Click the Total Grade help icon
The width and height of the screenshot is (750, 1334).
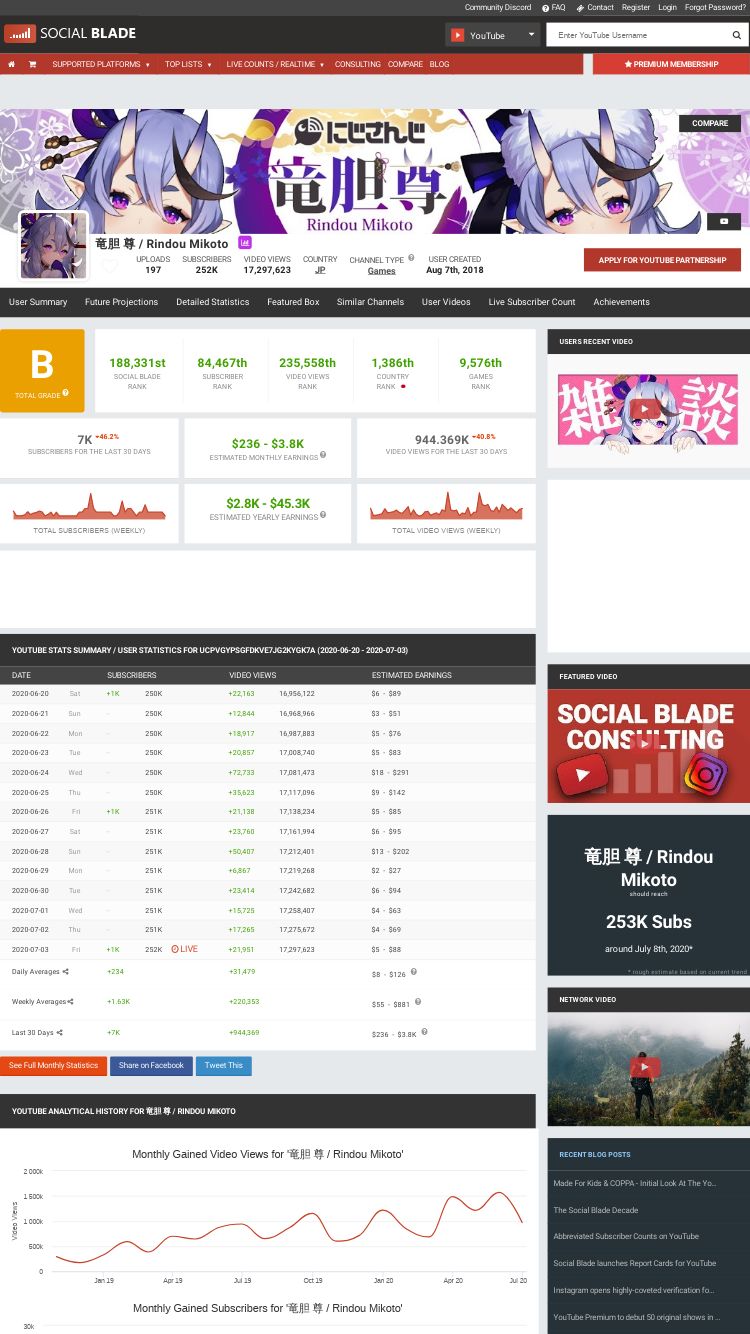66,393
